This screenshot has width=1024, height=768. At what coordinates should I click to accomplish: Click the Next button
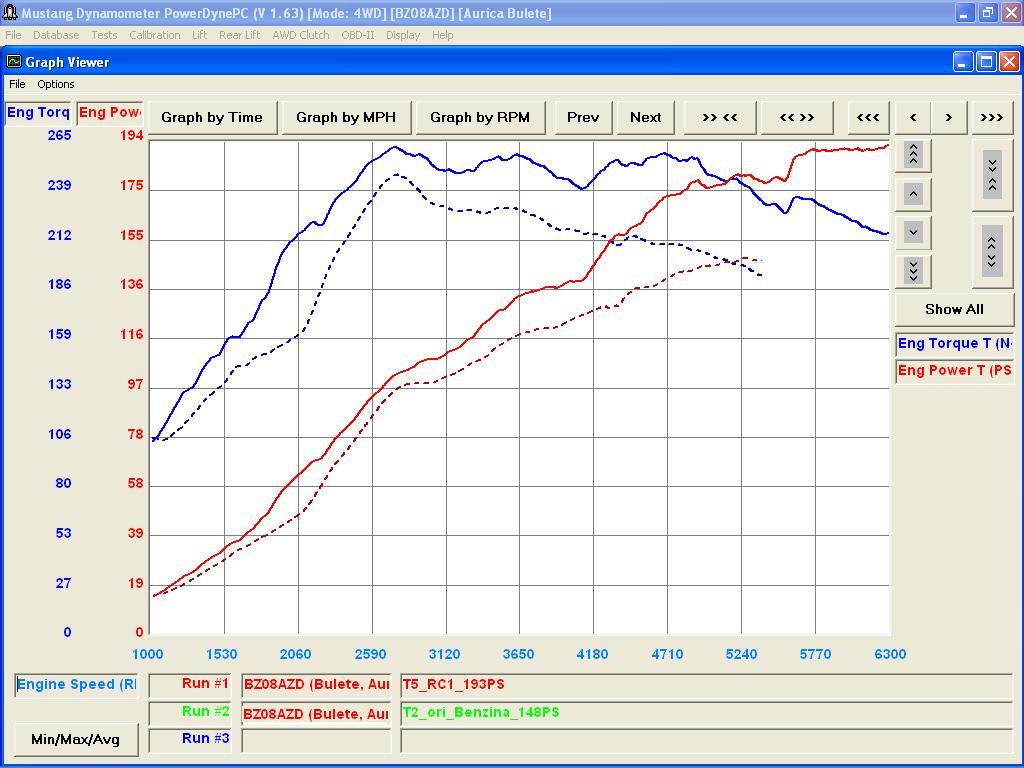646,118
